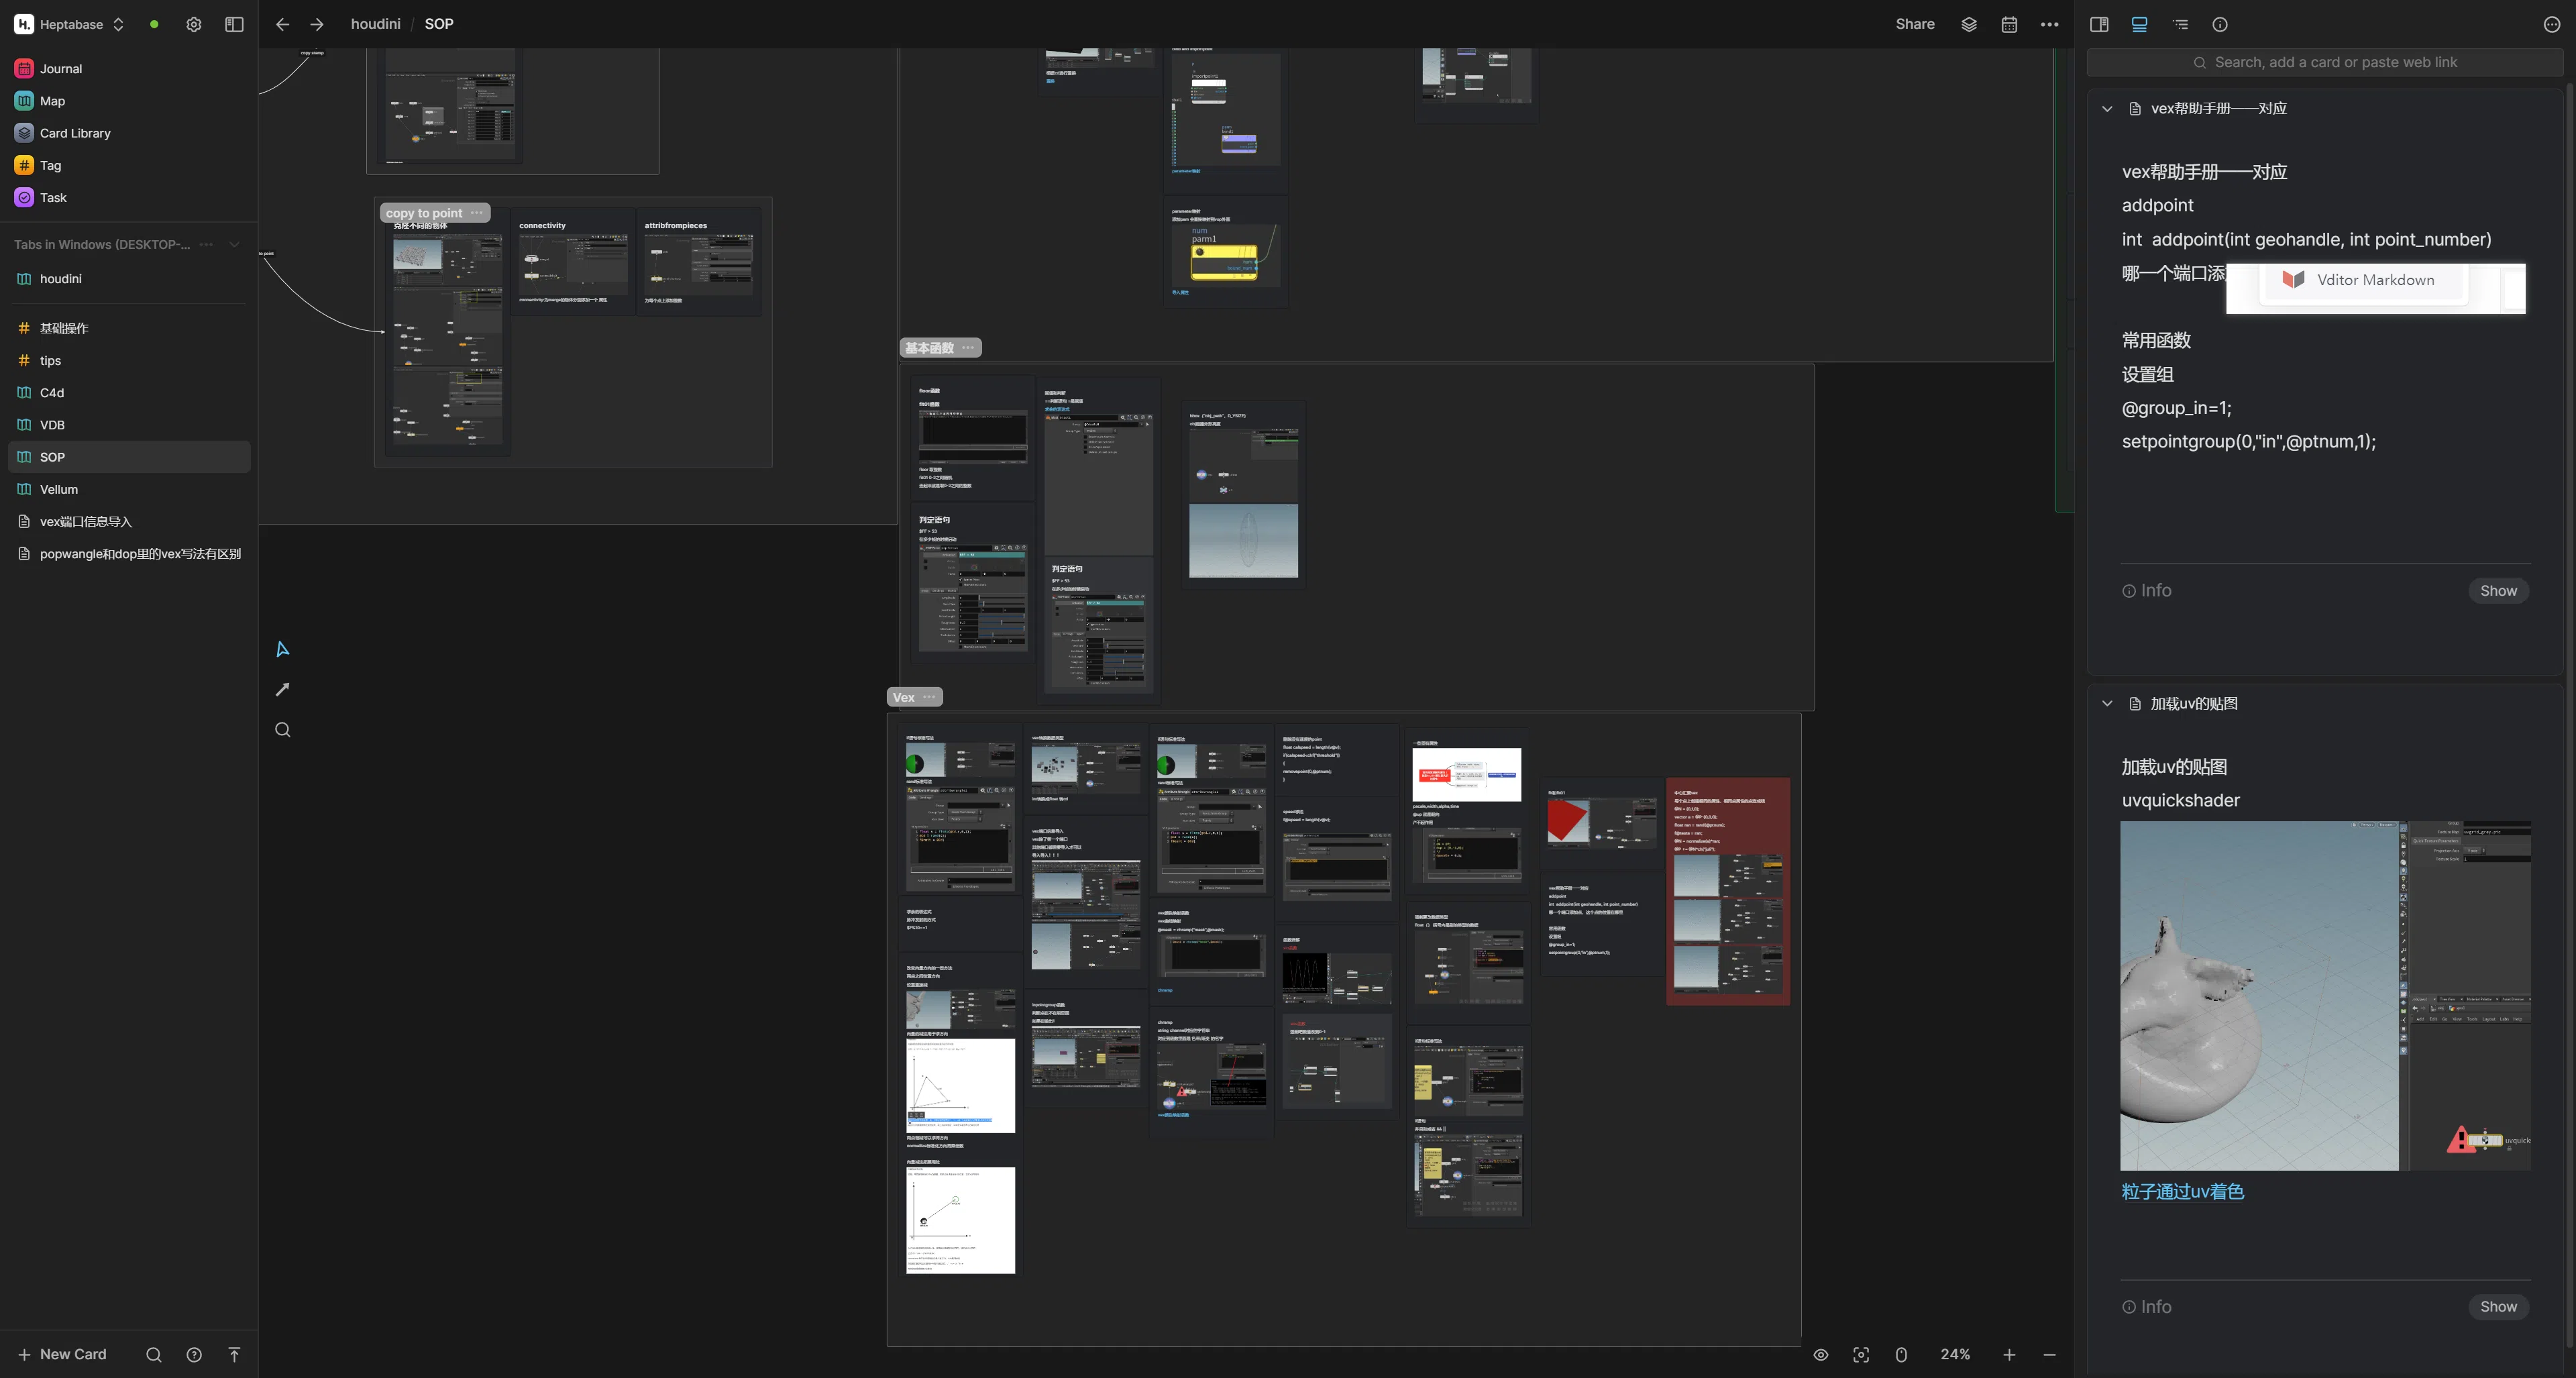2576x1378 pixels.
Task: Toggle the right sidebar split view
Action: 2099,24
